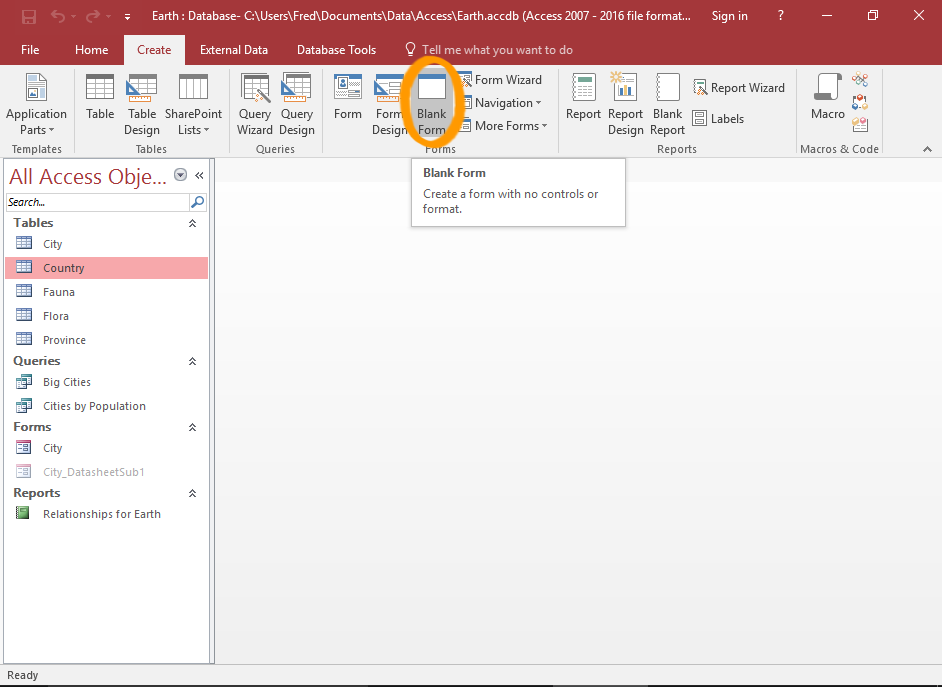Click the Sign in link

point(729,15)
